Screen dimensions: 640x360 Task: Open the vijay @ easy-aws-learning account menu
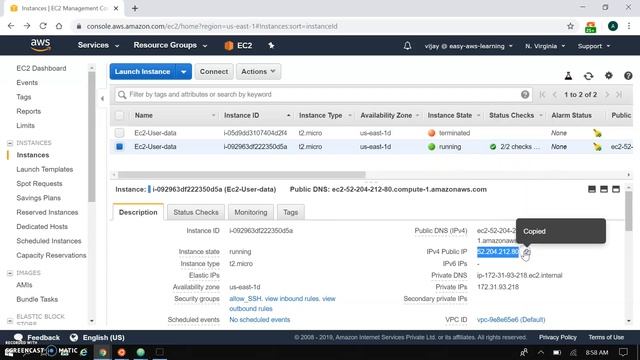(468, 46)
